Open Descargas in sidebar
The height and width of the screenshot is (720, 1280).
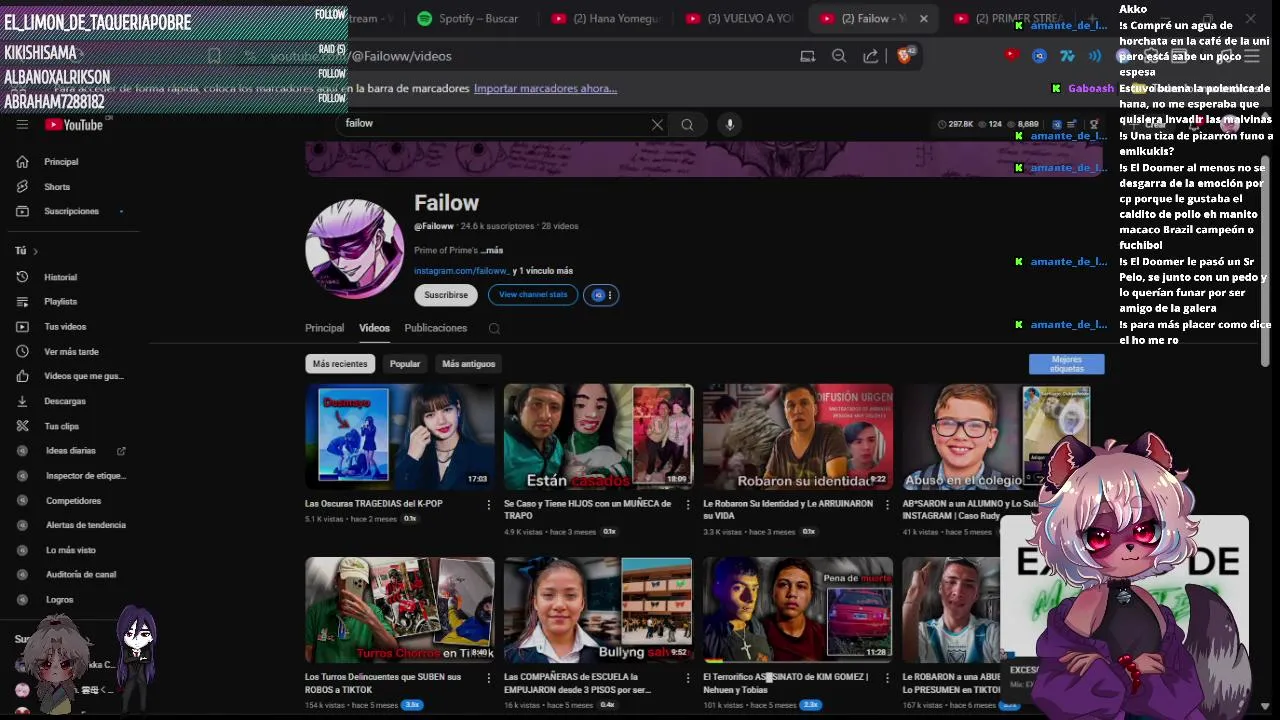point(65,401)
